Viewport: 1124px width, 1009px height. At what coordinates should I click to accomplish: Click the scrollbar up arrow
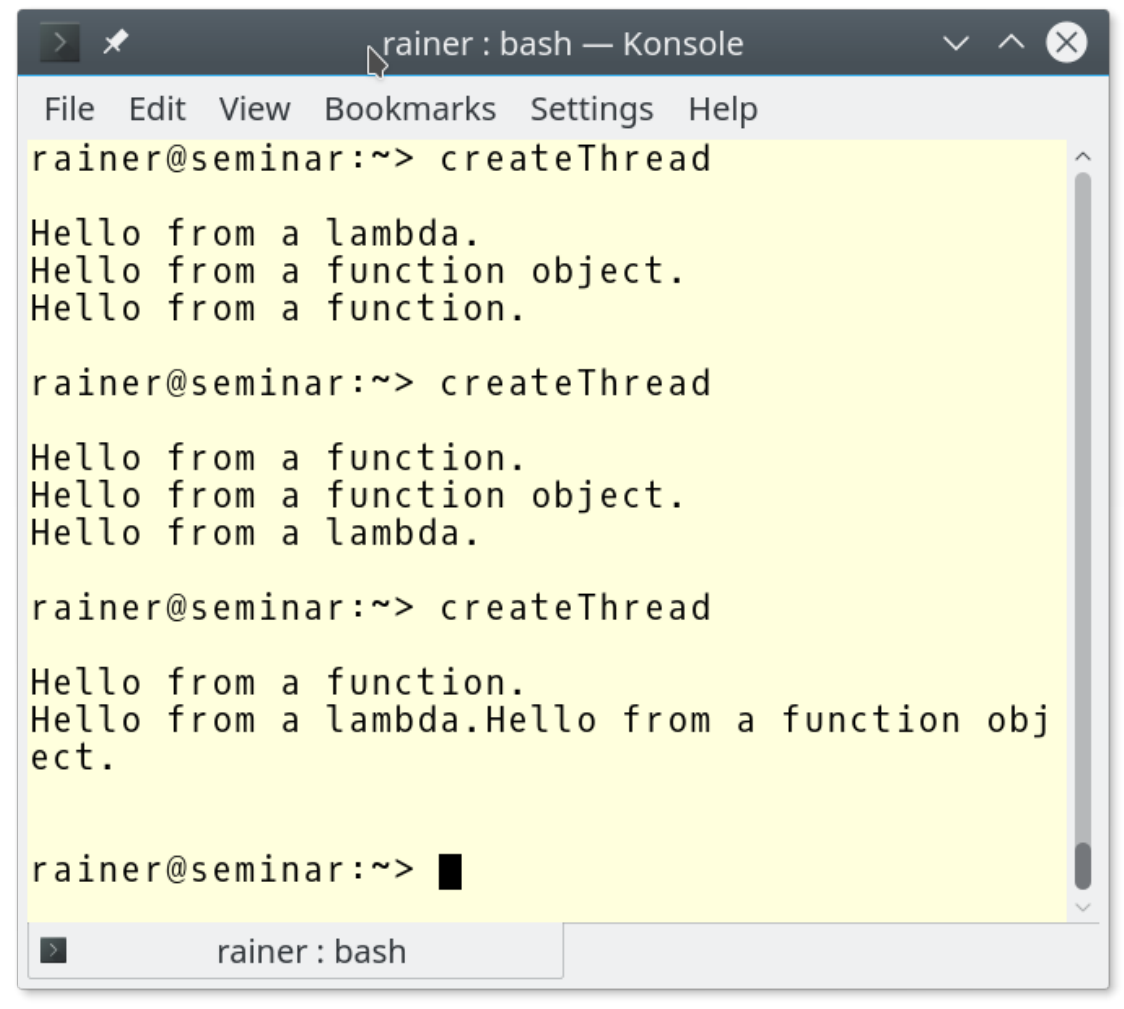point(1082,158)
